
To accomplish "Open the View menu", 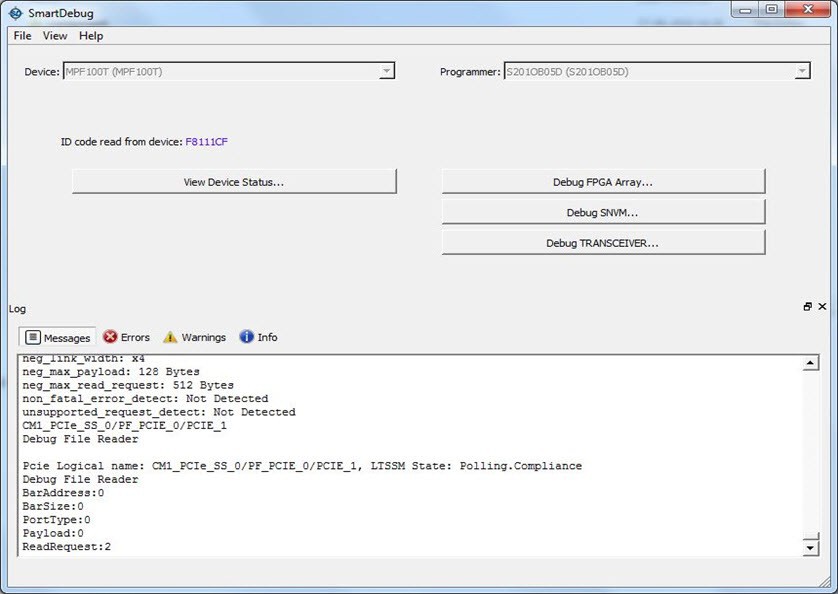I will tap(55, 36).
